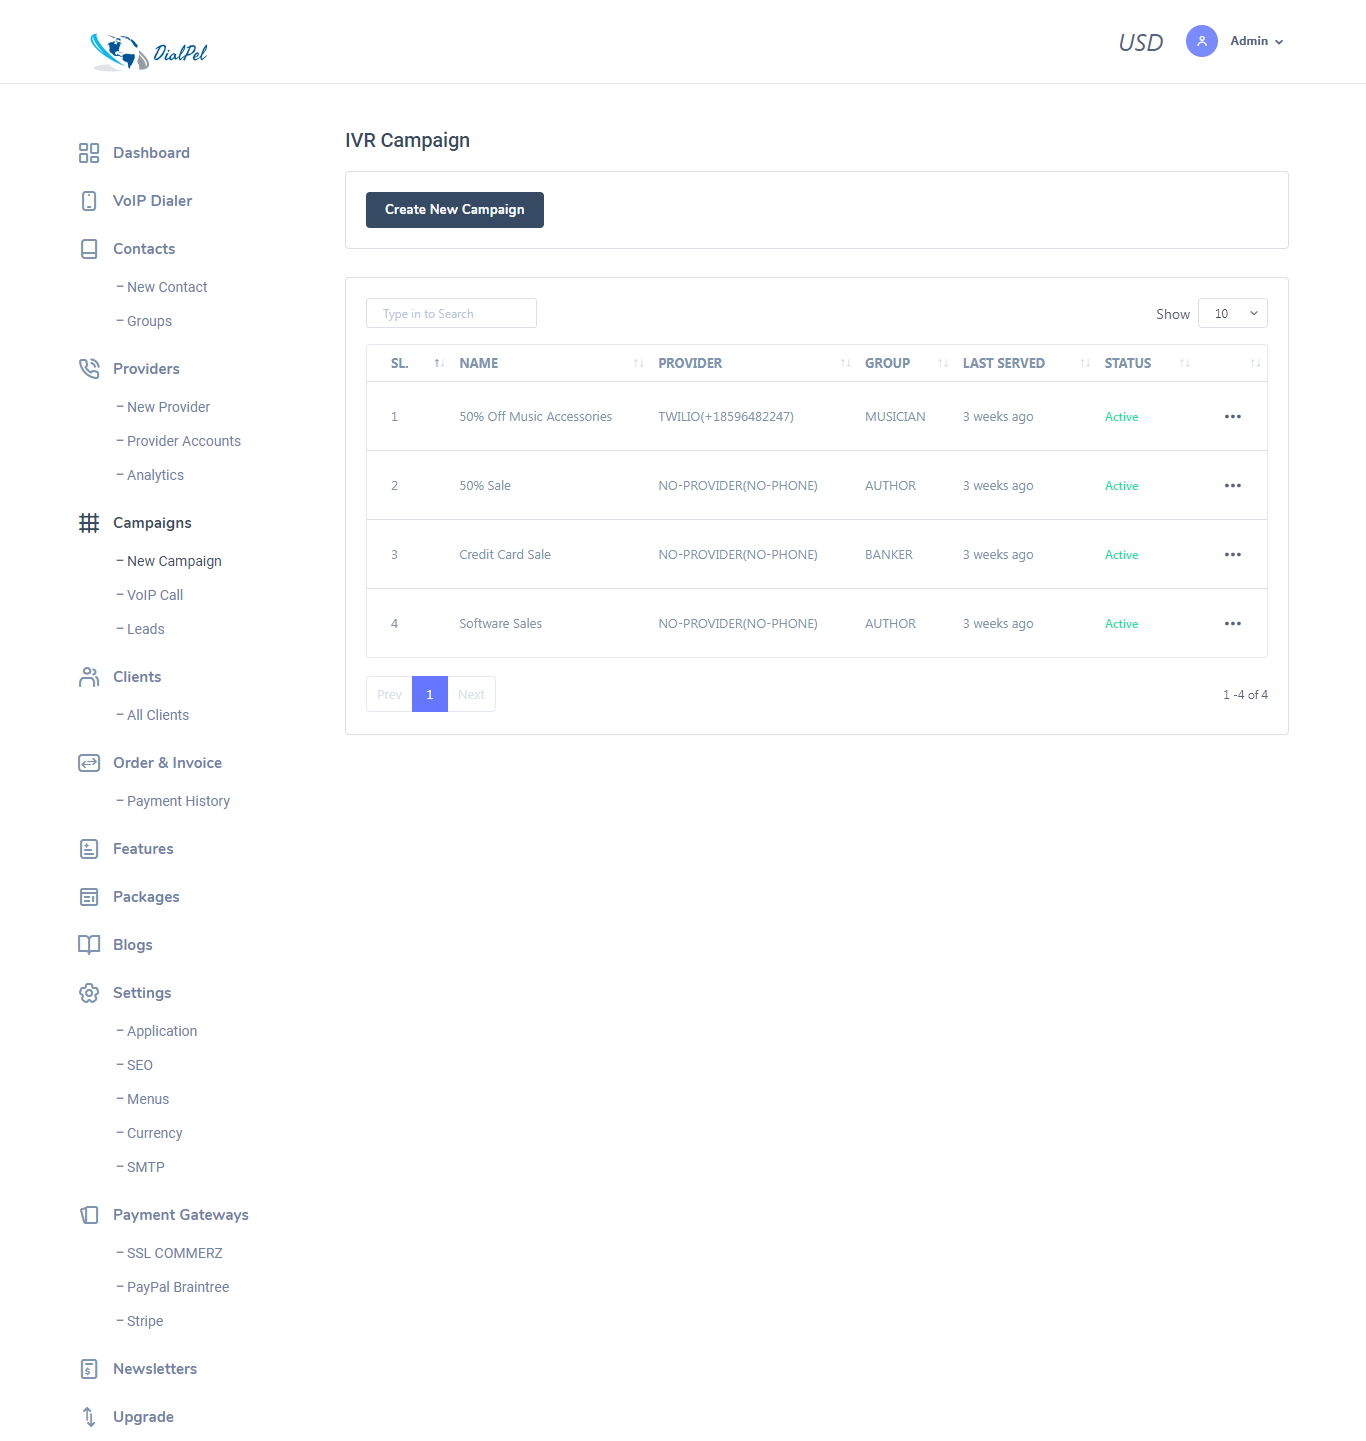Click the DialPel logo
Screen dimensions: 1366x1441
[148, 51]
